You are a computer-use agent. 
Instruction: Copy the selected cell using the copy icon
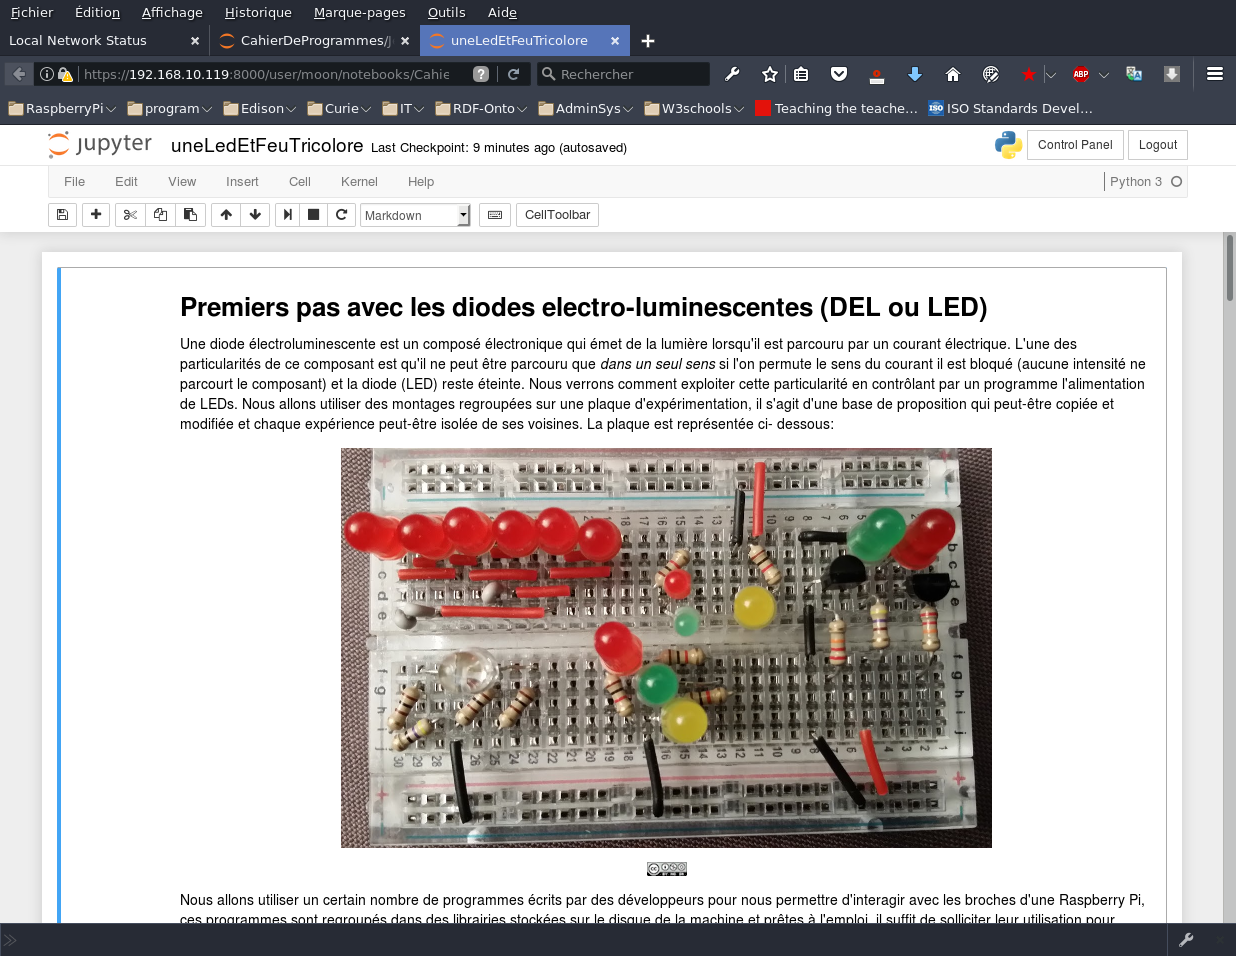click(160, 214)
